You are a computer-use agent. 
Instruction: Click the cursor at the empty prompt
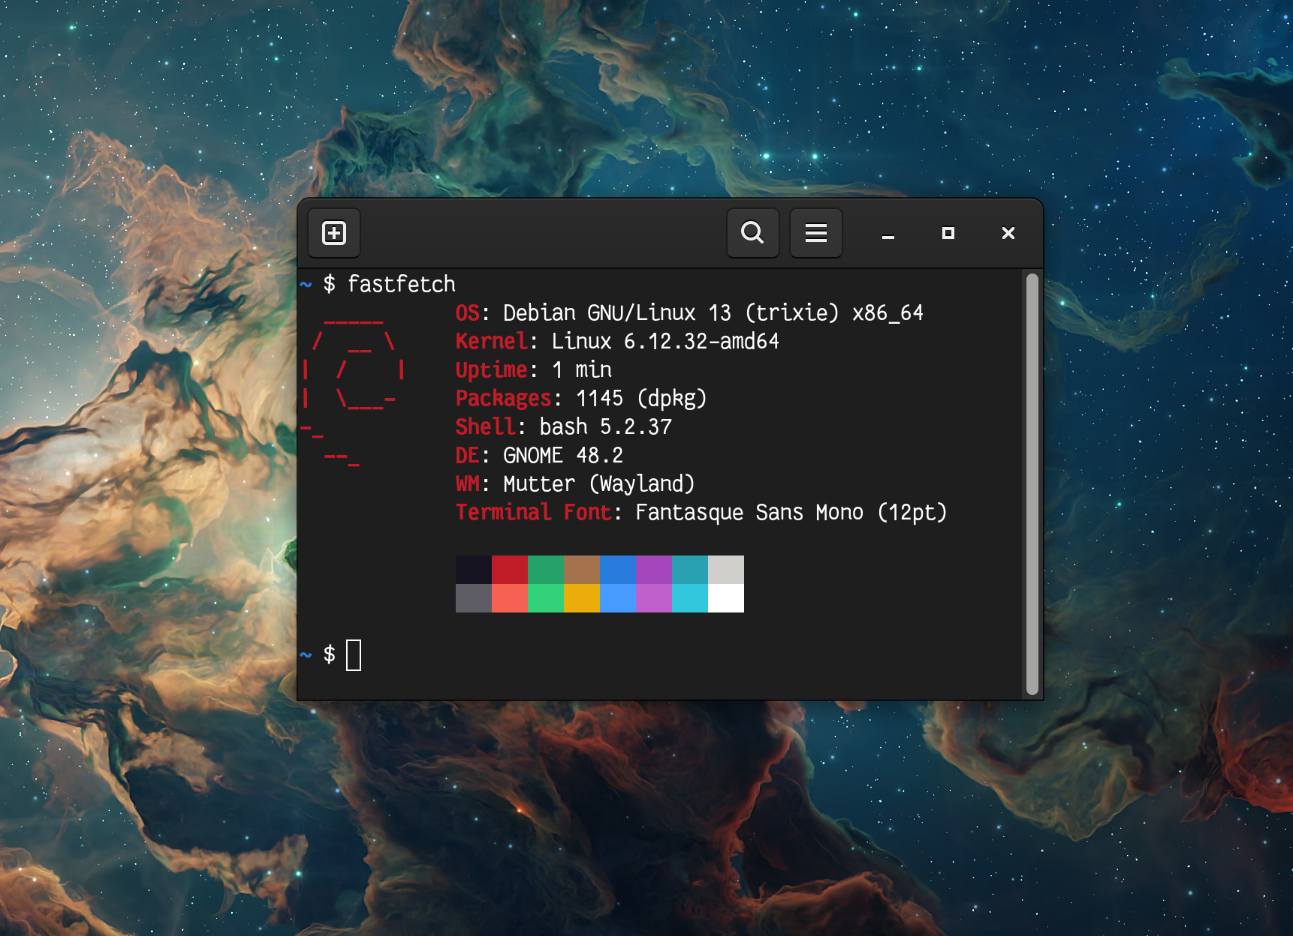click(x=354, y=656)
